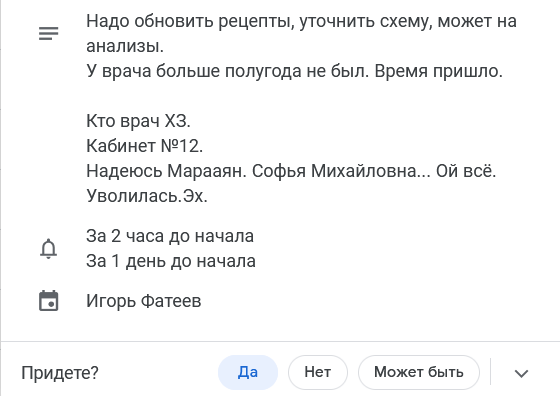
Task: Click the Уволилась.Эх. final description line
Action: [x=147, y=196]
